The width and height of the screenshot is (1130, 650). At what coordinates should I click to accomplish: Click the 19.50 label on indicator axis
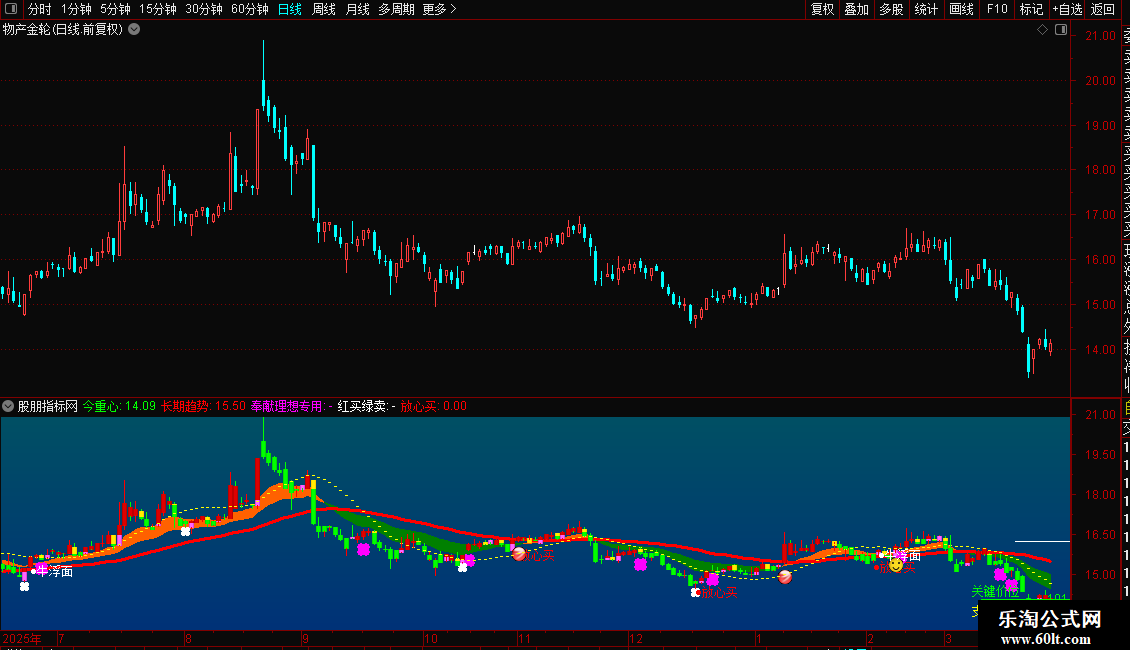1100,455
